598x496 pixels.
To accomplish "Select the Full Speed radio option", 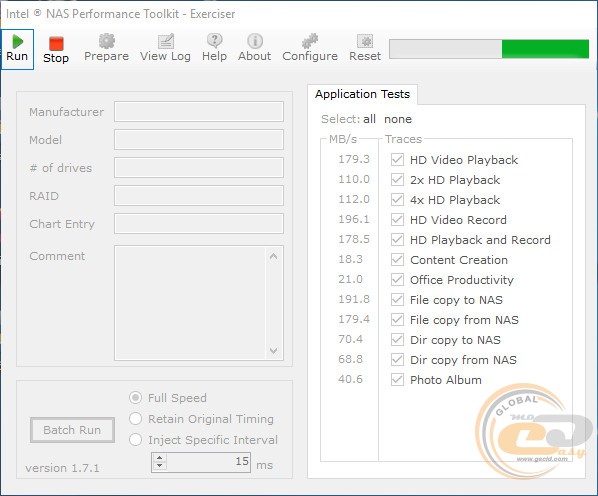I will click(x=135, y=398).
